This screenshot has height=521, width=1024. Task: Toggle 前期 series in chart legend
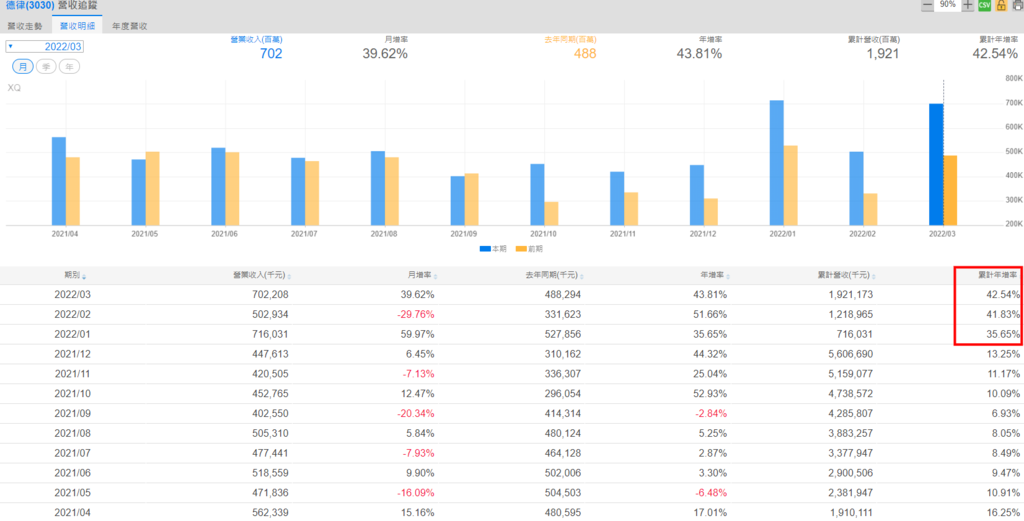[529, 249]
